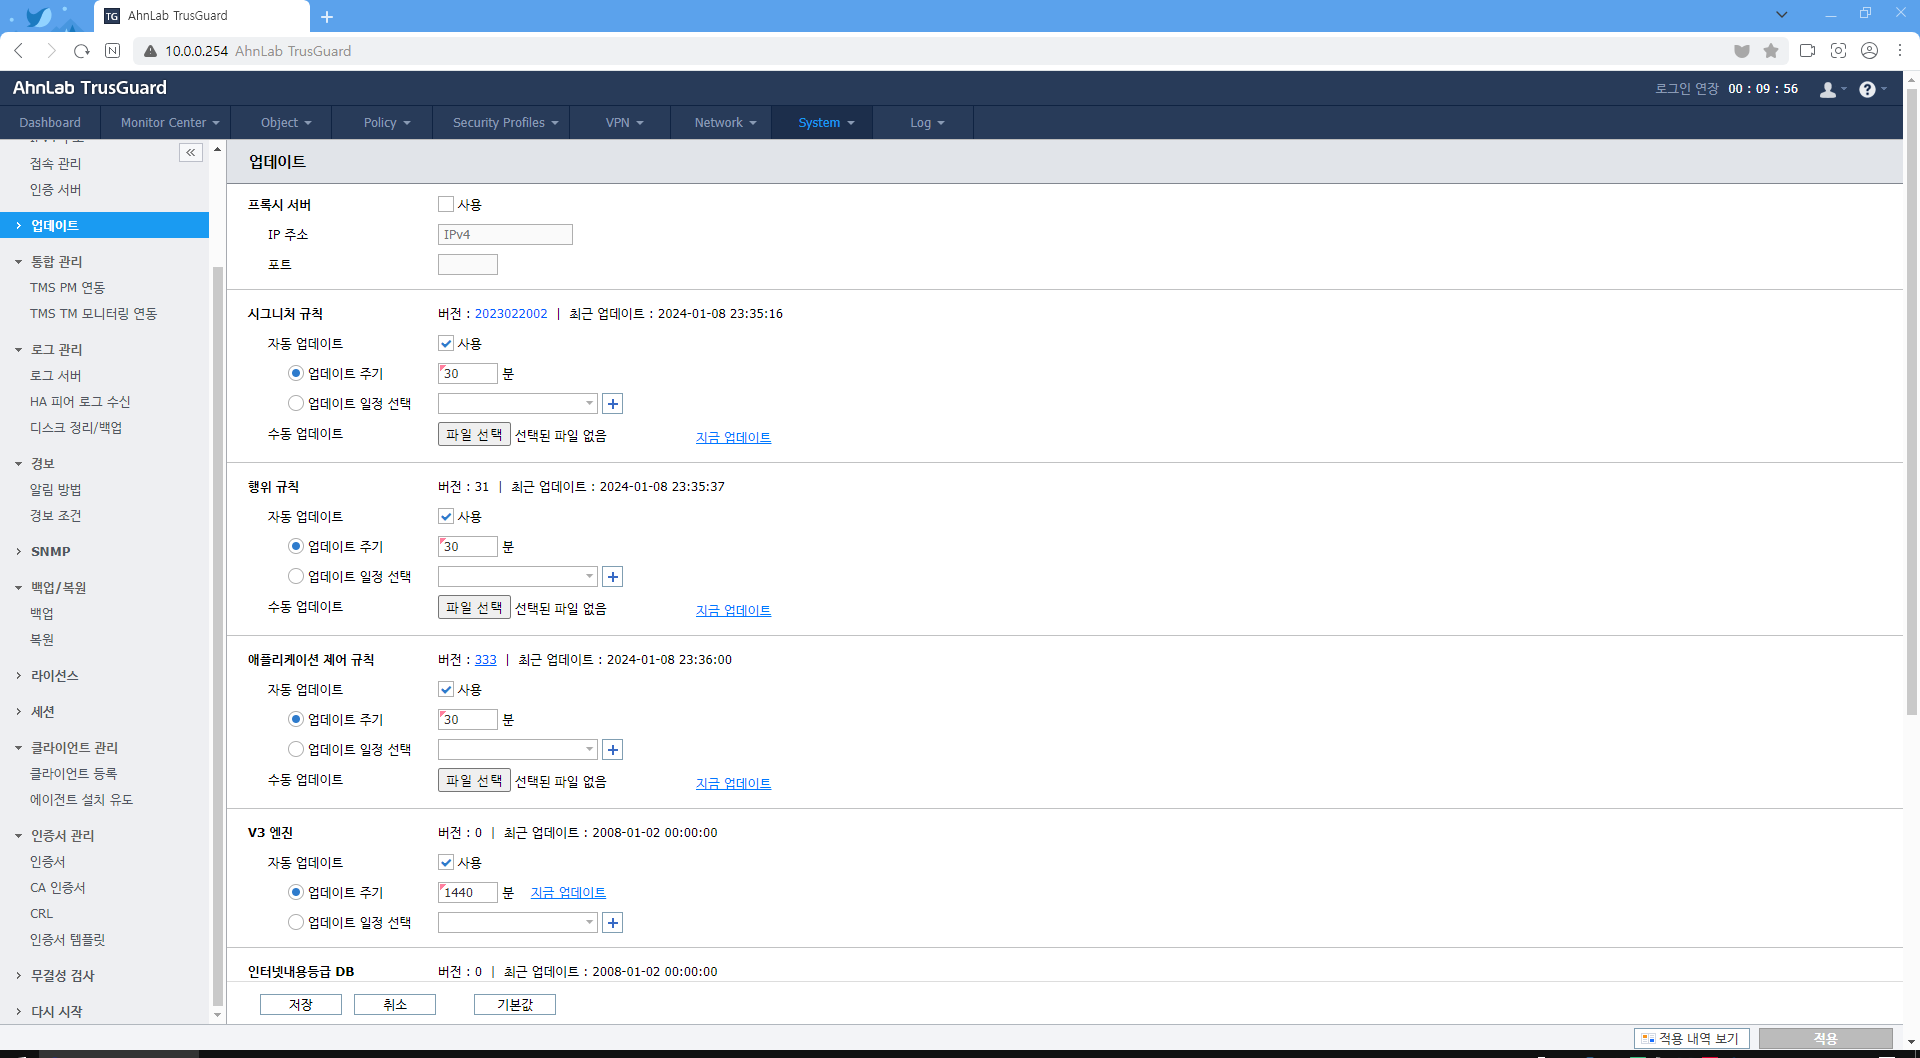The image size is (1920, 1058).
Task: Select 업데이트 주기 radio for 애플리케이션 제어 규칙
Action: pos(296,719)
